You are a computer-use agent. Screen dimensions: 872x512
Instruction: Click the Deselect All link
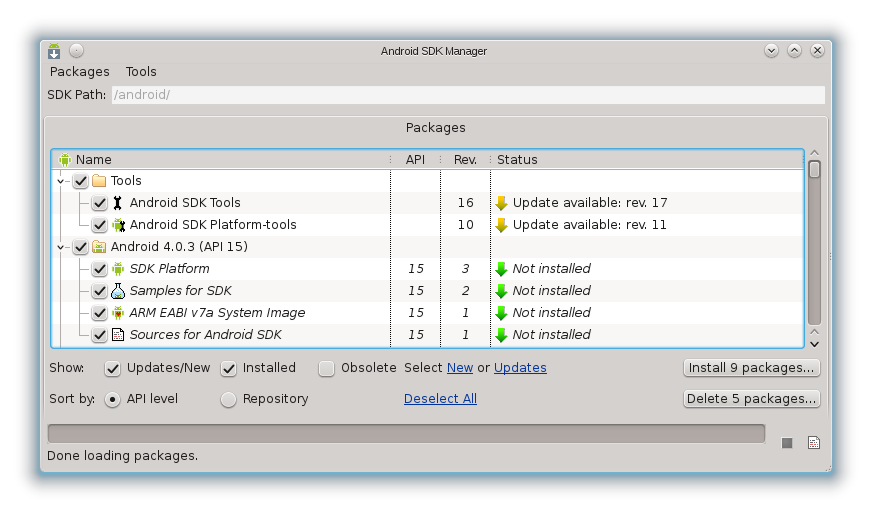pos(440,399)
